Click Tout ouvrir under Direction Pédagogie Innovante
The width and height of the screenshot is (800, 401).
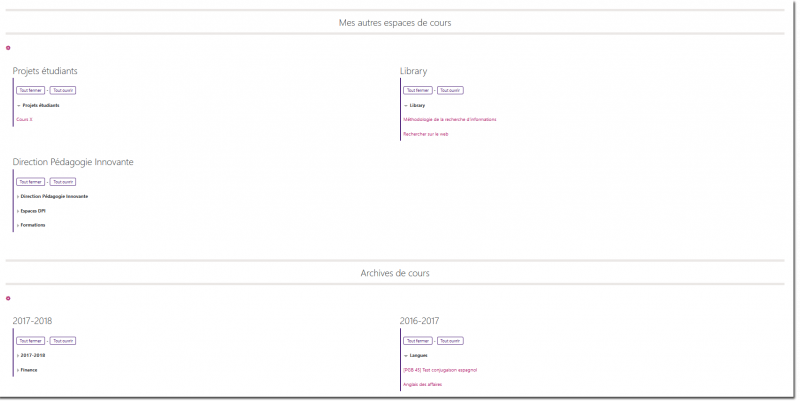coord(63,181)
